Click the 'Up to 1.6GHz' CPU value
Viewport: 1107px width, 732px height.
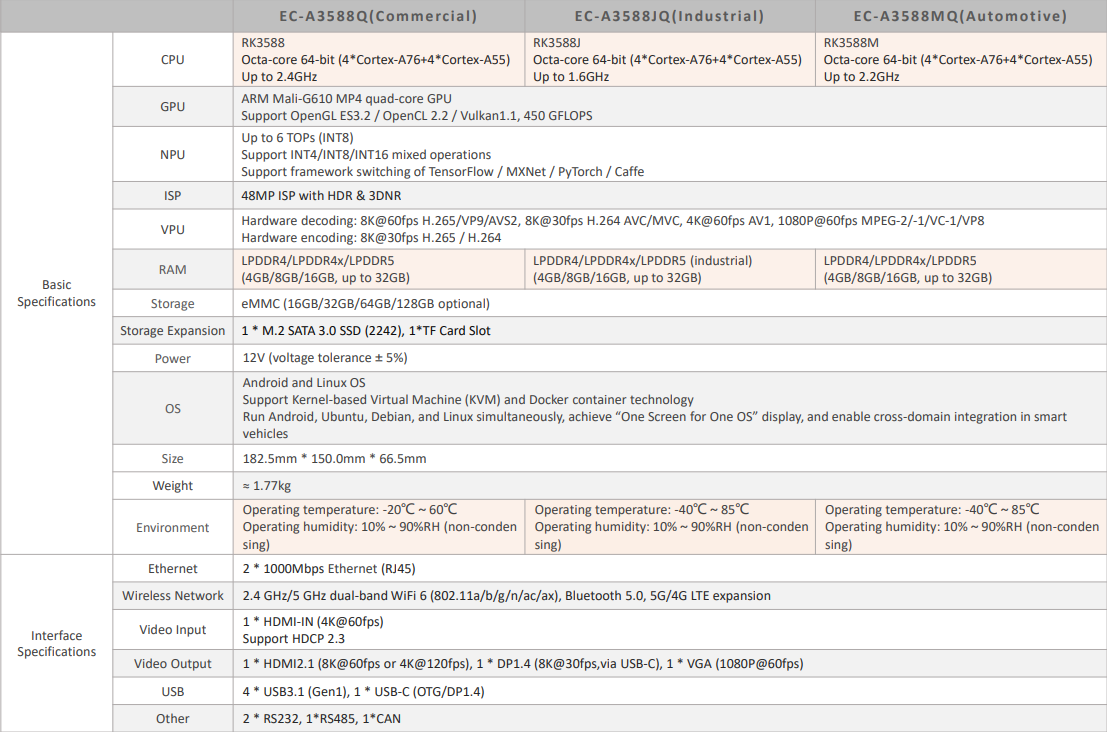[570, 77]
